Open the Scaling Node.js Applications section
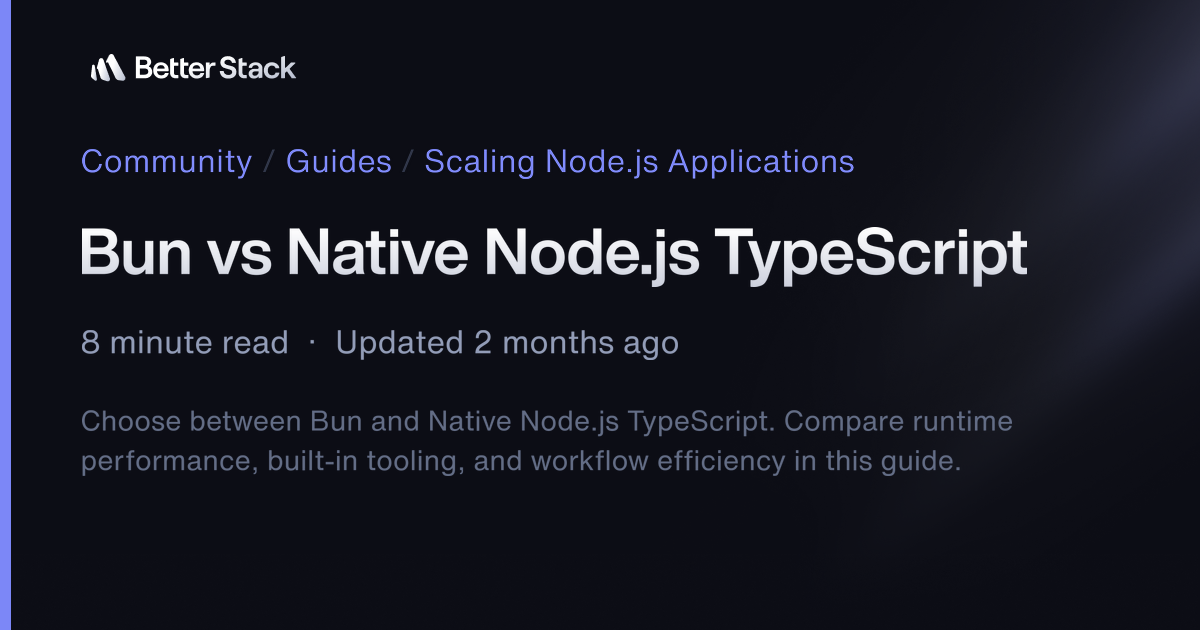Image resolution: width=1200 pixels, height=630 pixels. point(639,161)
